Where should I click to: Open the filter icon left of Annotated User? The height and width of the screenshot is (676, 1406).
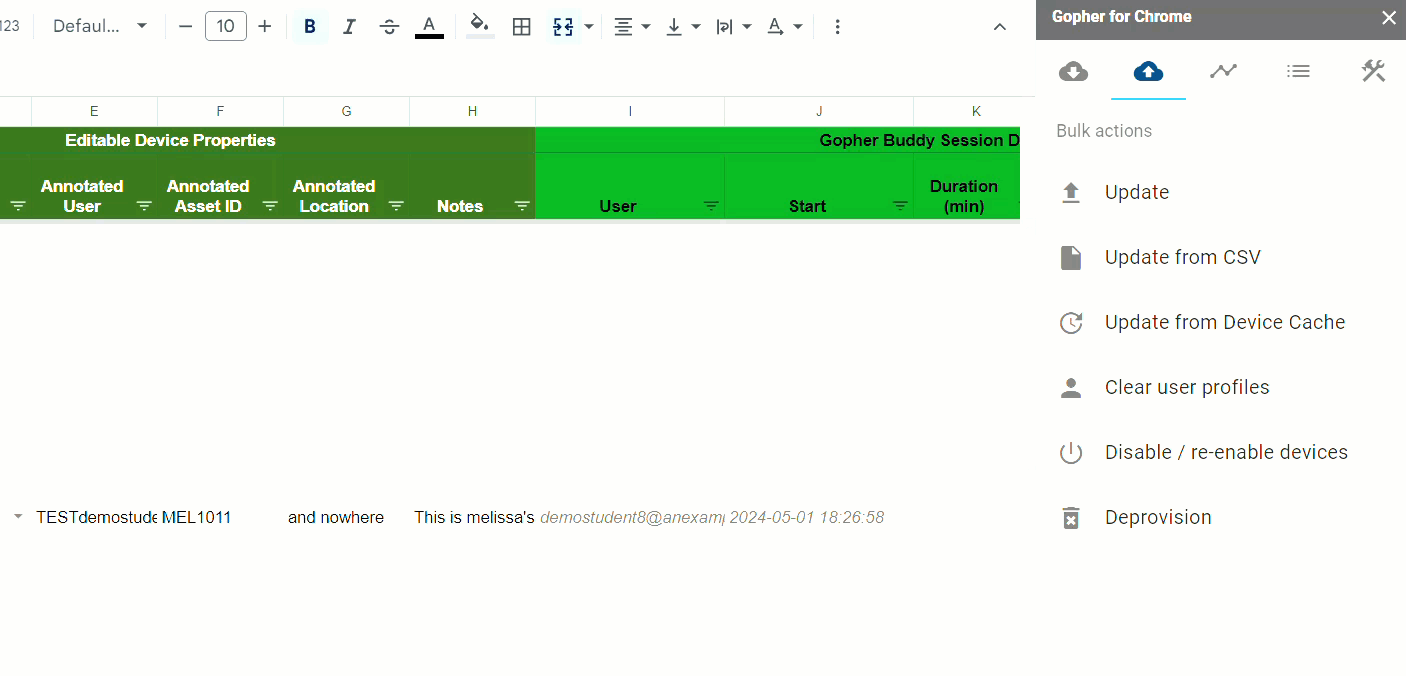point(18,206)
